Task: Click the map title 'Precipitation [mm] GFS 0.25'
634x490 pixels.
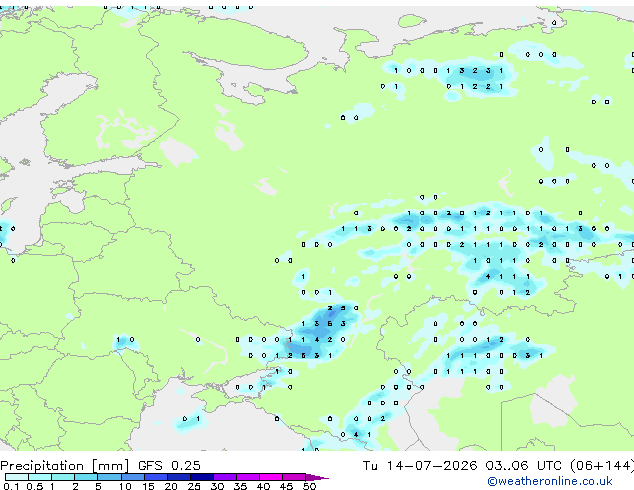Action: pyautogui.click(x=100, y=466)
